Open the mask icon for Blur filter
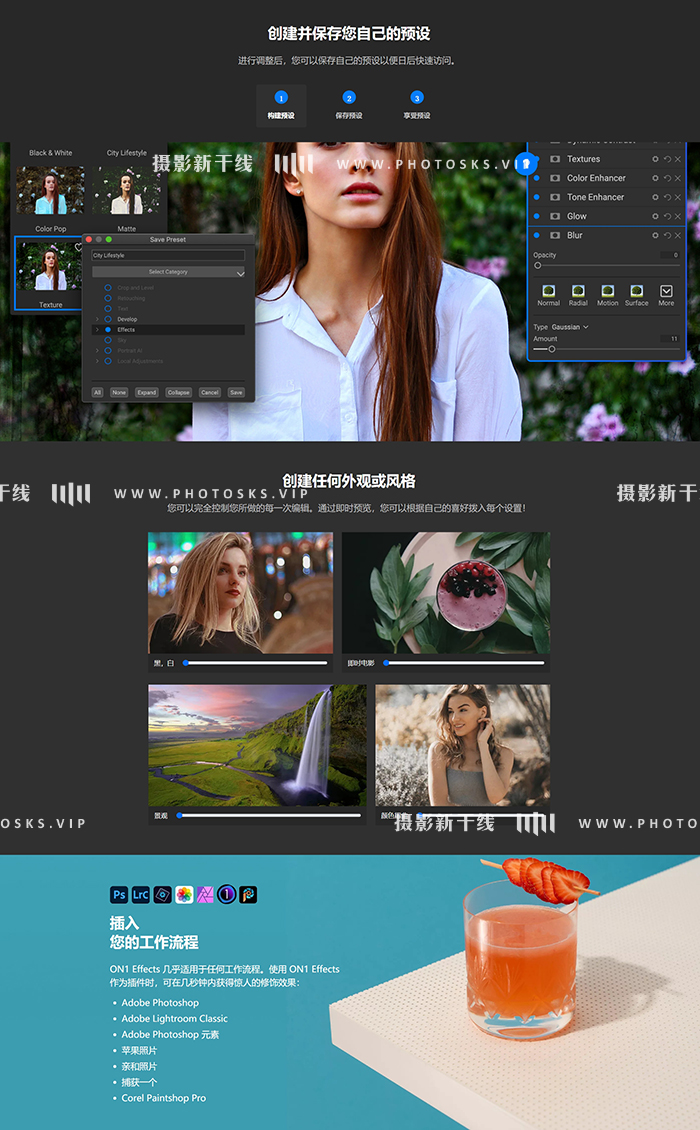The width and height of the screenshot is (700, 1130). [555, 236]
